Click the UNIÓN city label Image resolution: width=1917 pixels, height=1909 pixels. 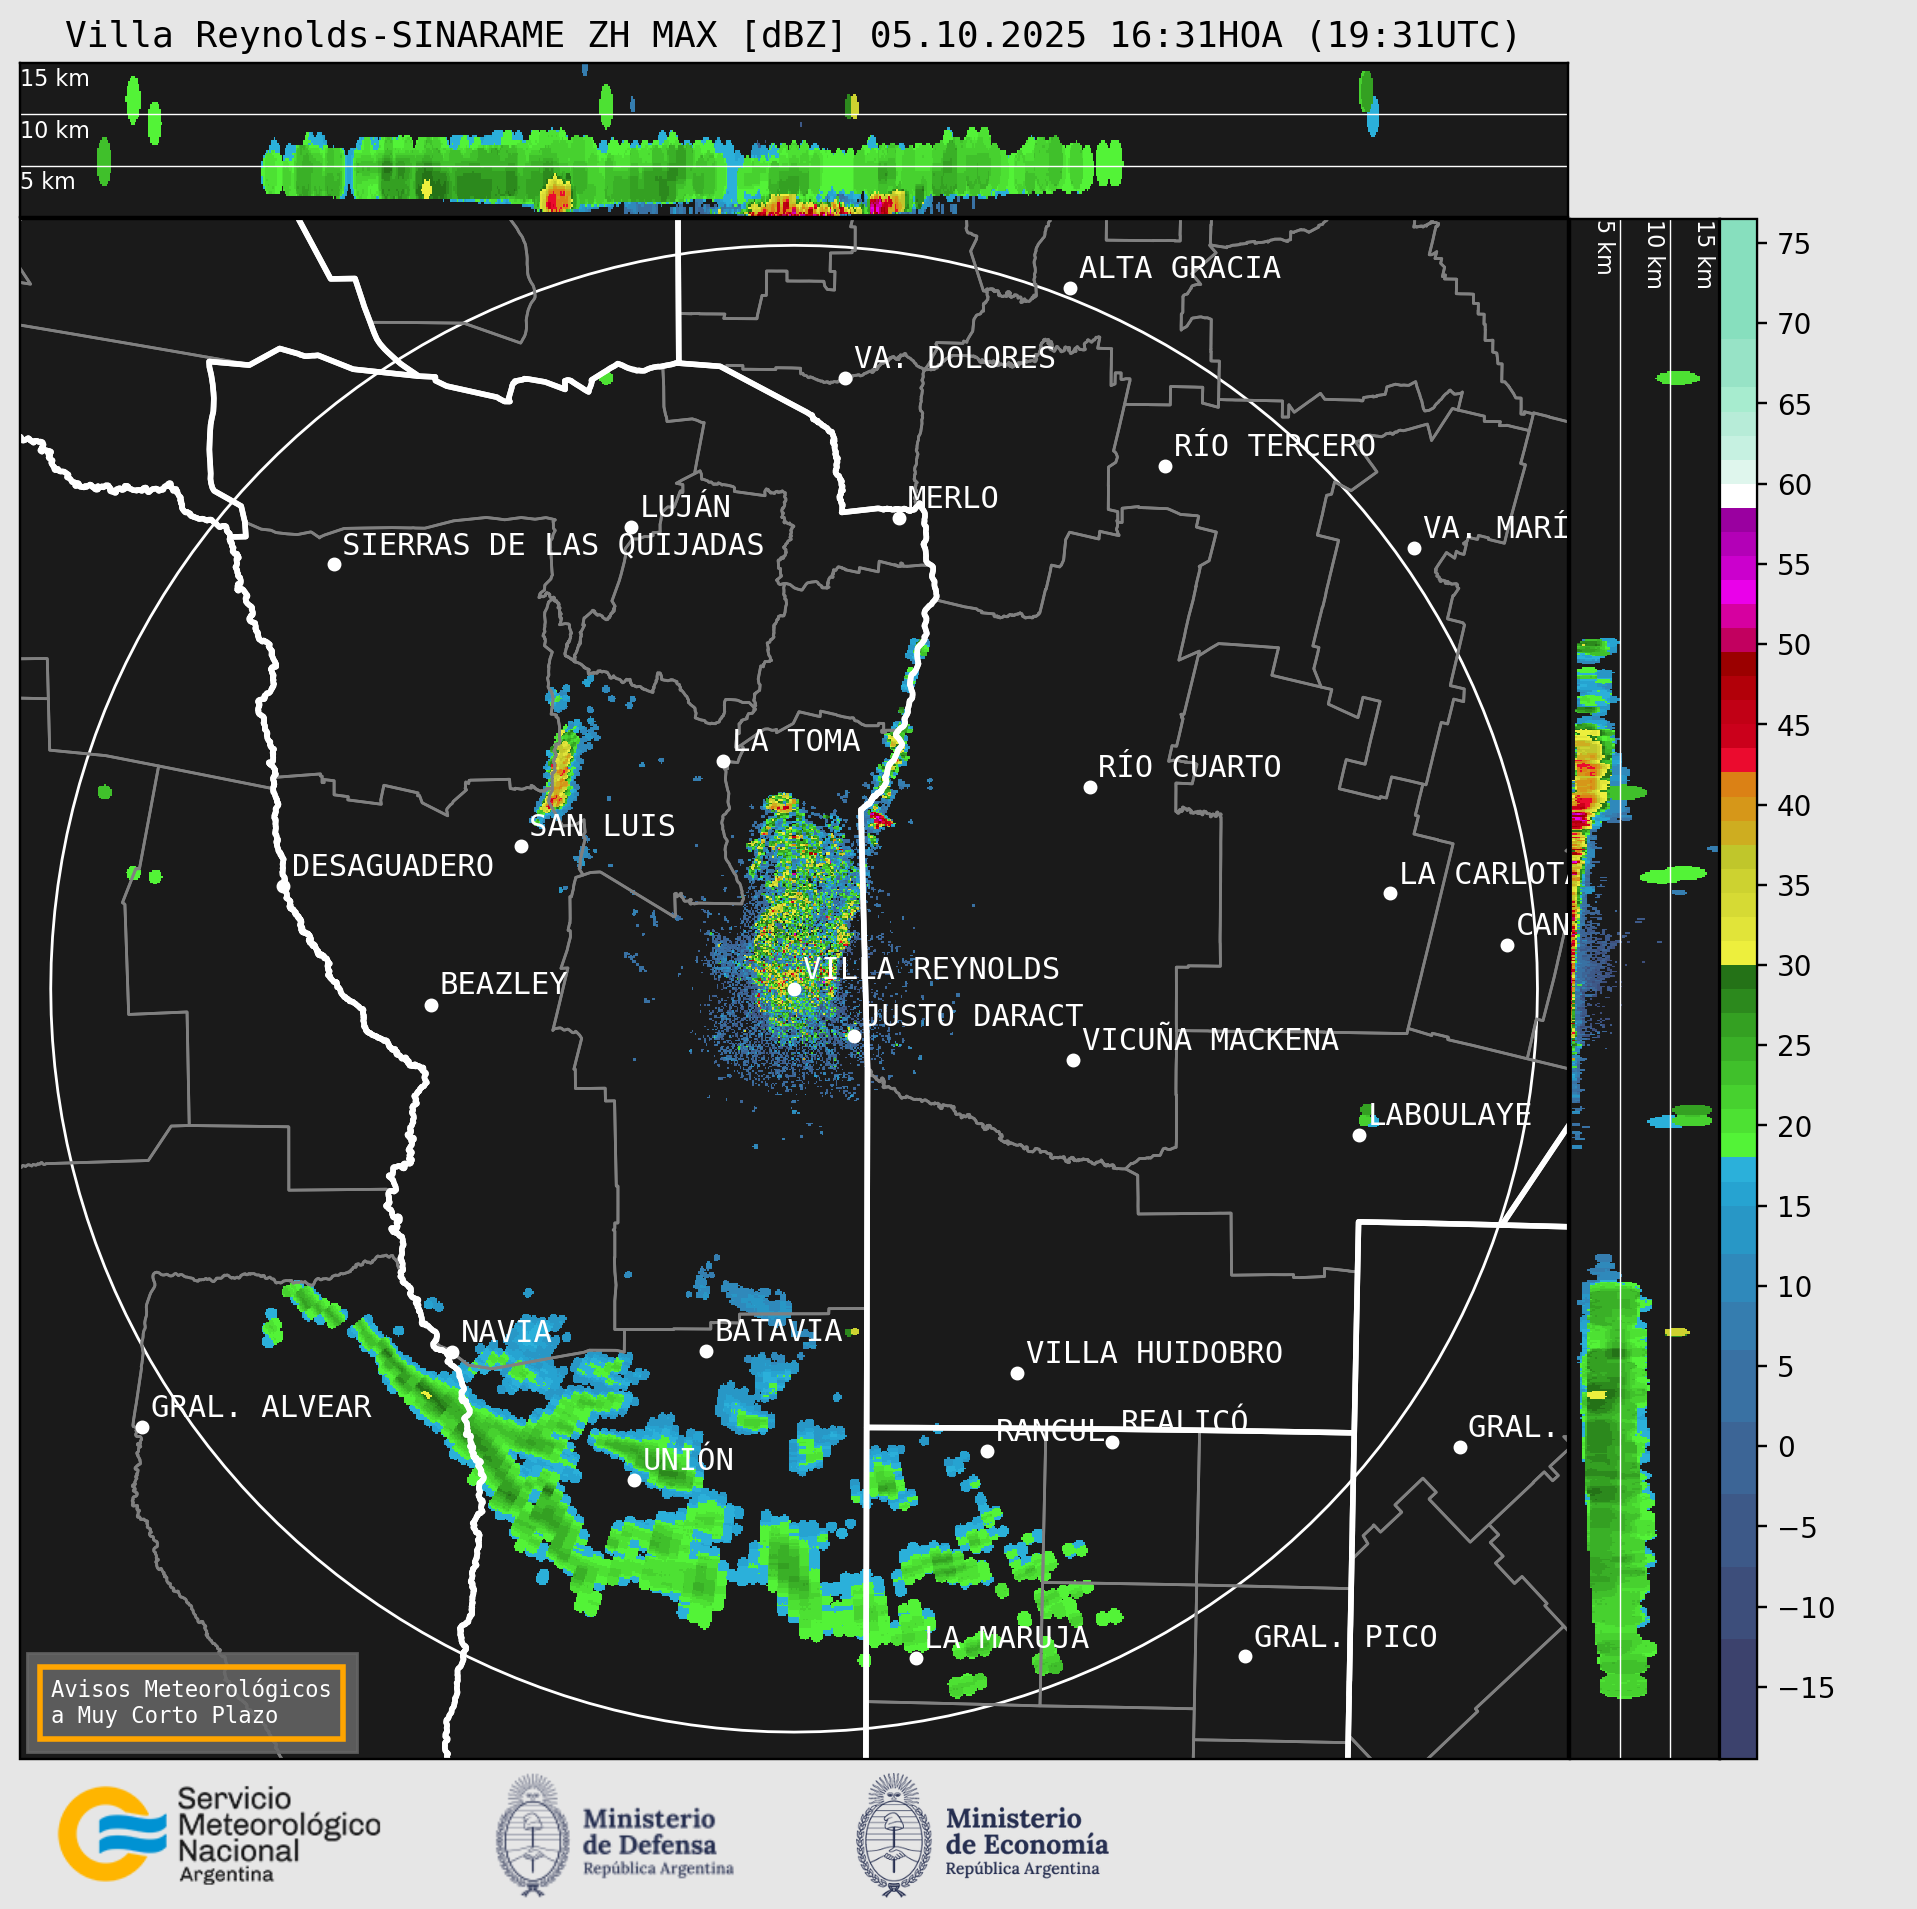(688, 1460)
